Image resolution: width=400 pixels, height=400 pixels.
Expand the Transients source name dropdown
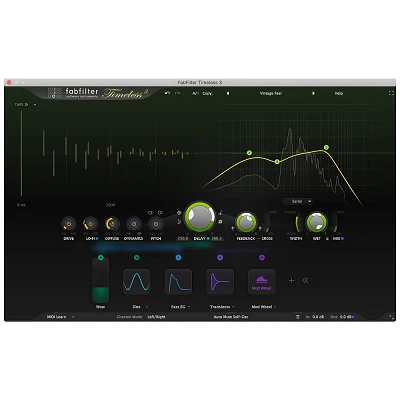233,307
